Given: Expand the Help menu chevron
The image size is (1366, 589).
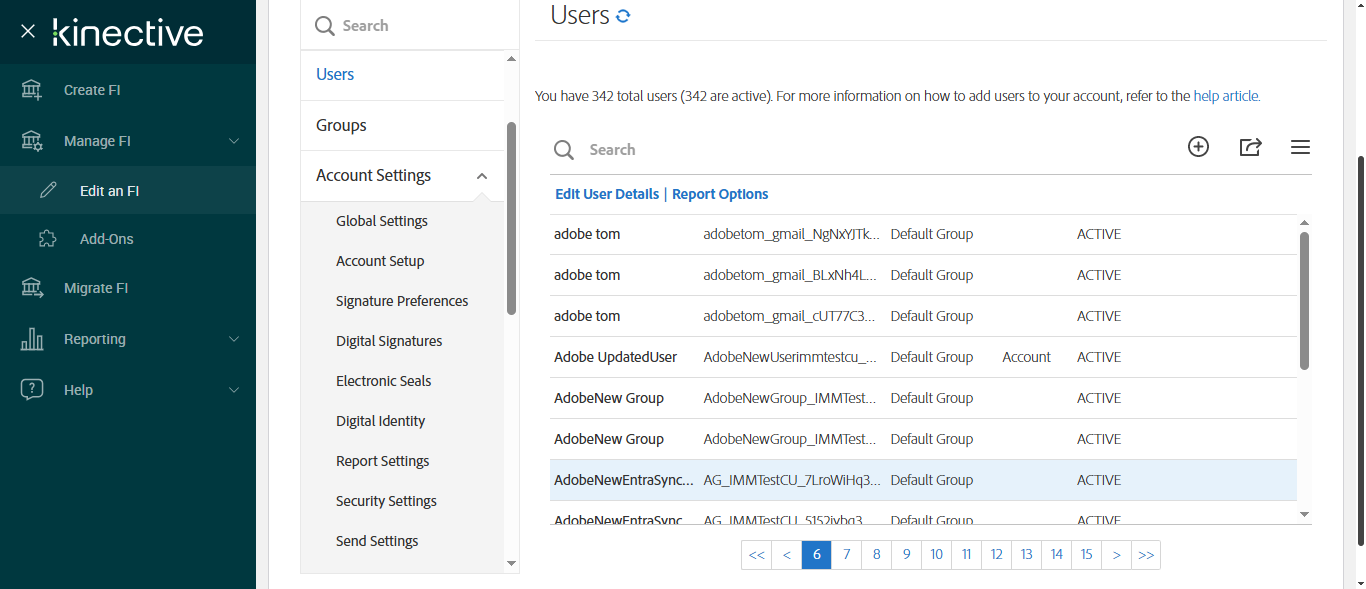Looking at the screenshot, I should (234, 390).
